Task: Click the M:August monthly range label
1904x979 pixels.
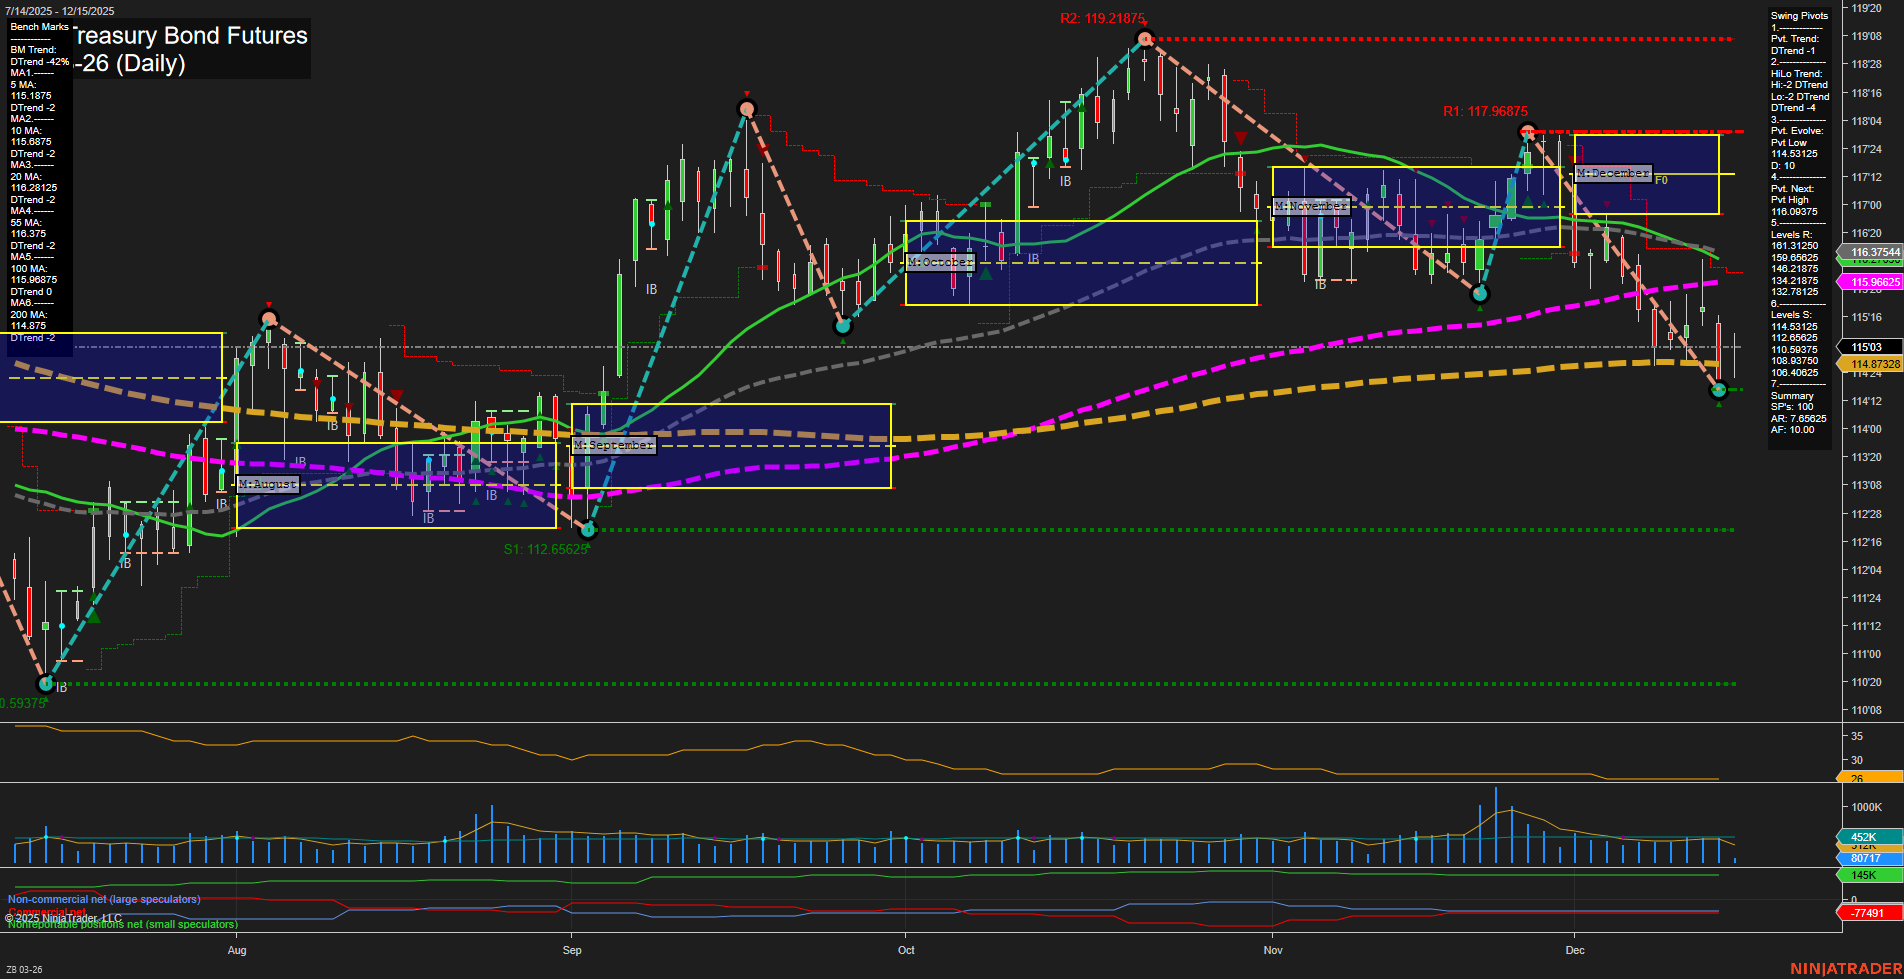Action: coord(268,484)
